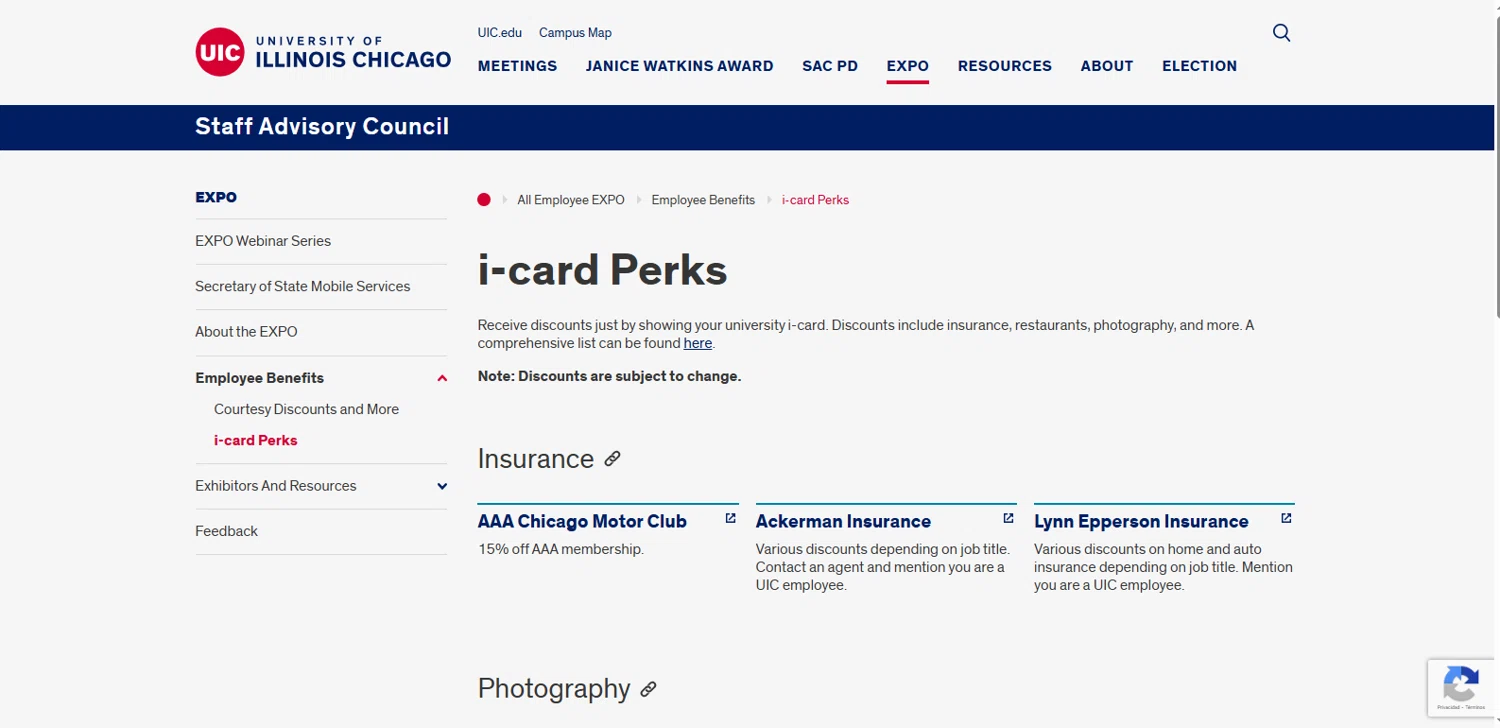External link icon for Ackerman Insurance
The height and width of the screenshot is (728, 1500).
(x=1008, y=518)
